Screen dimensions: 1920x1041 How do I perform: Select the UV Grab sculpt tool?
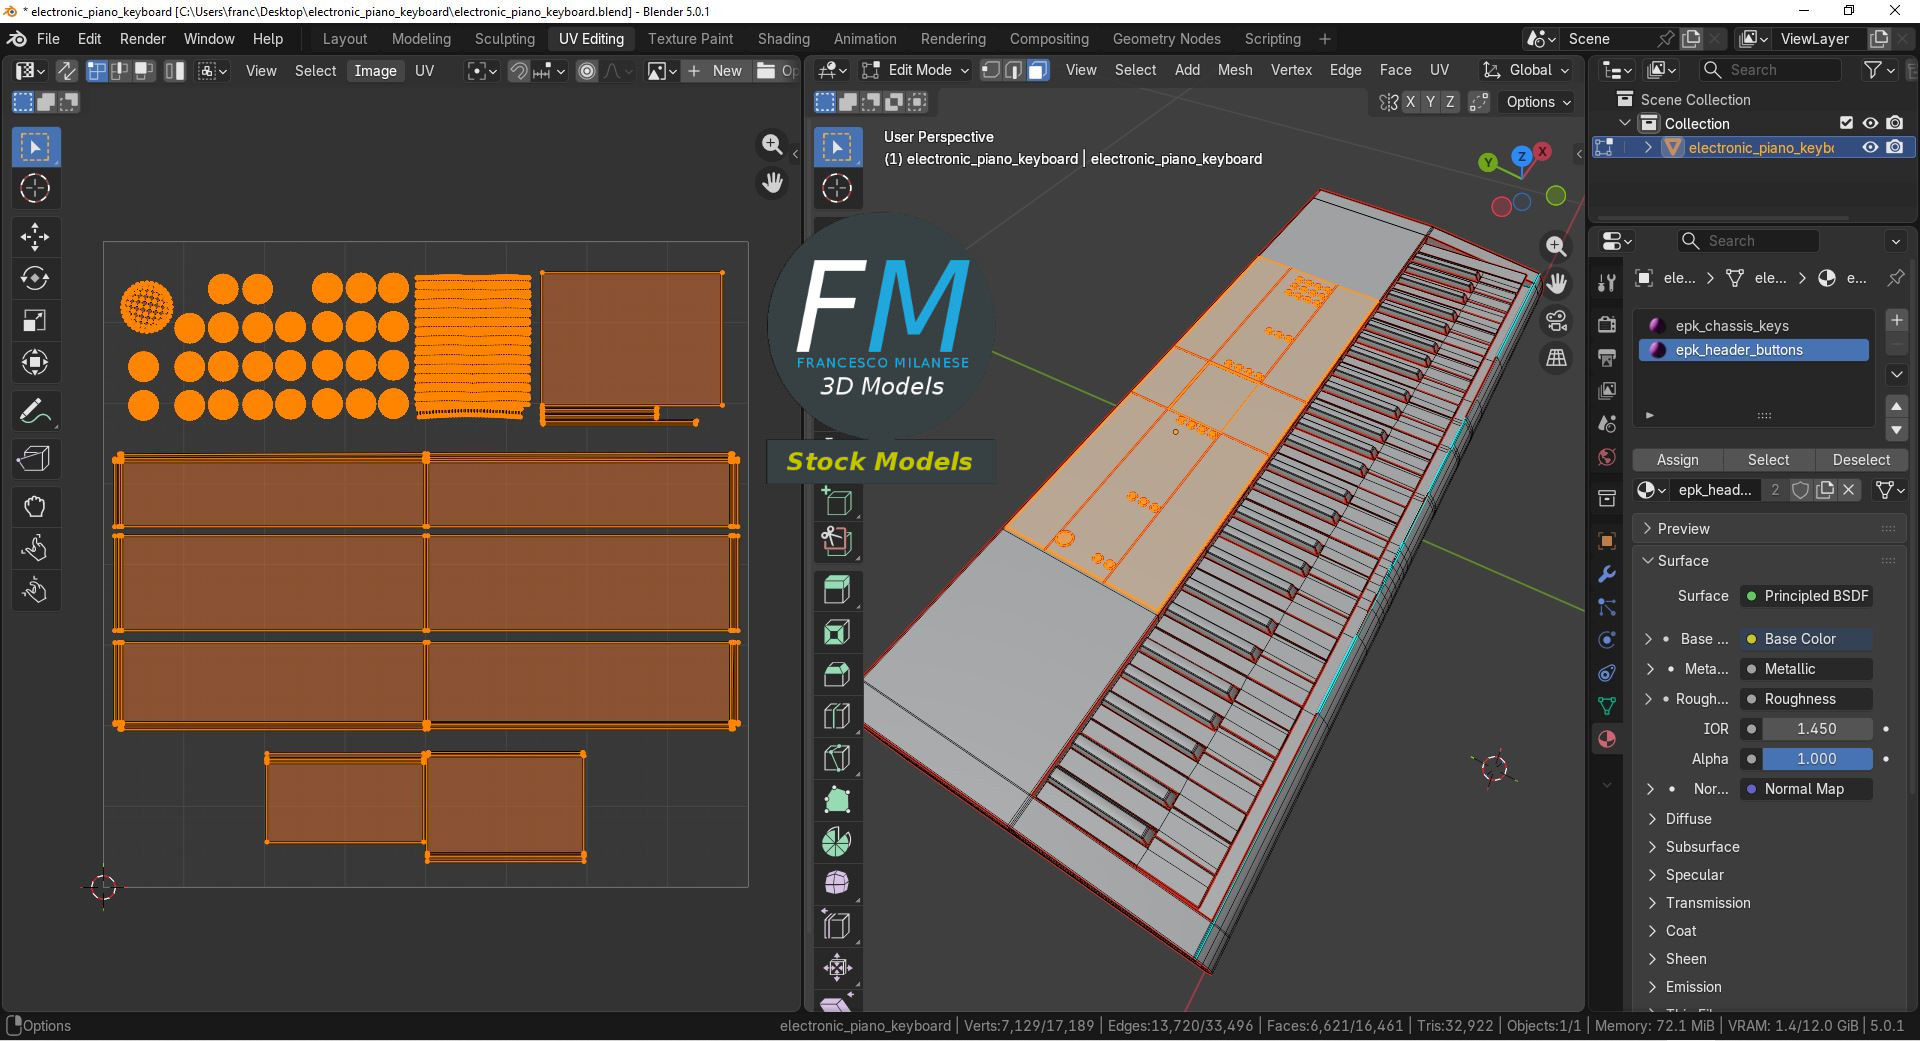(35, 507)
